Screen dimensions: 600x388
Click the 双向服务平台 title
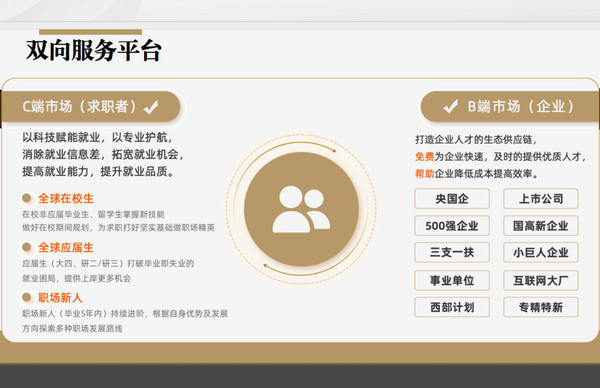[x=94, y=50]
